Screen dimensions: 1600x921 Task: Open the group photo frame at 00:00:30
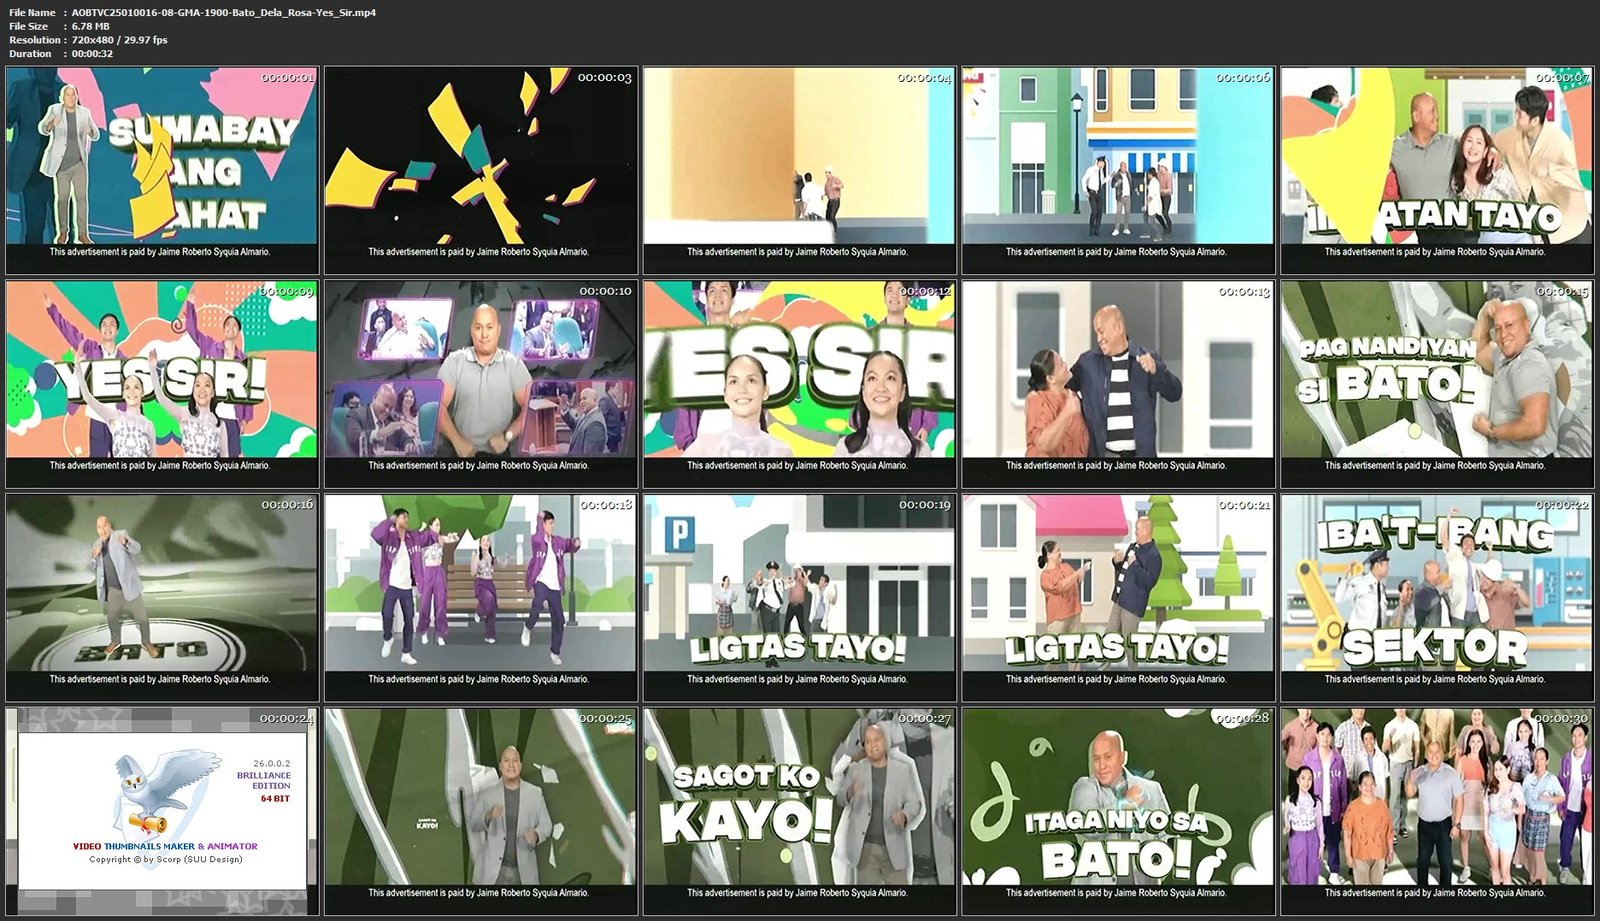coord(1437,812)
